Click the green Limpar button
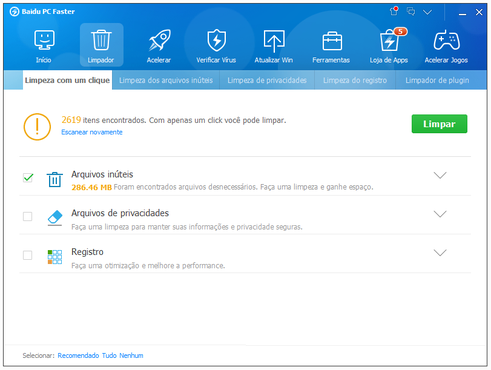Image resolution: width=491 pixels, height=370 pixels. 439,124
